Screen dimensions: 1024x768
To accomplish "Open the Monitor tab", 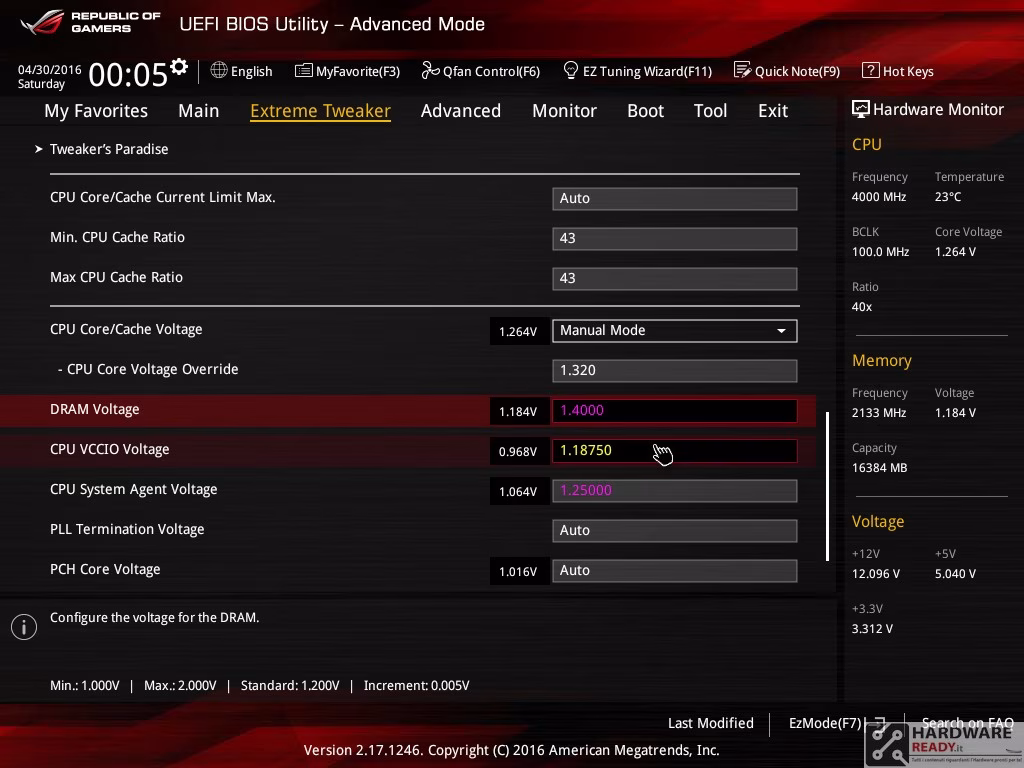I will pos(564,110).
